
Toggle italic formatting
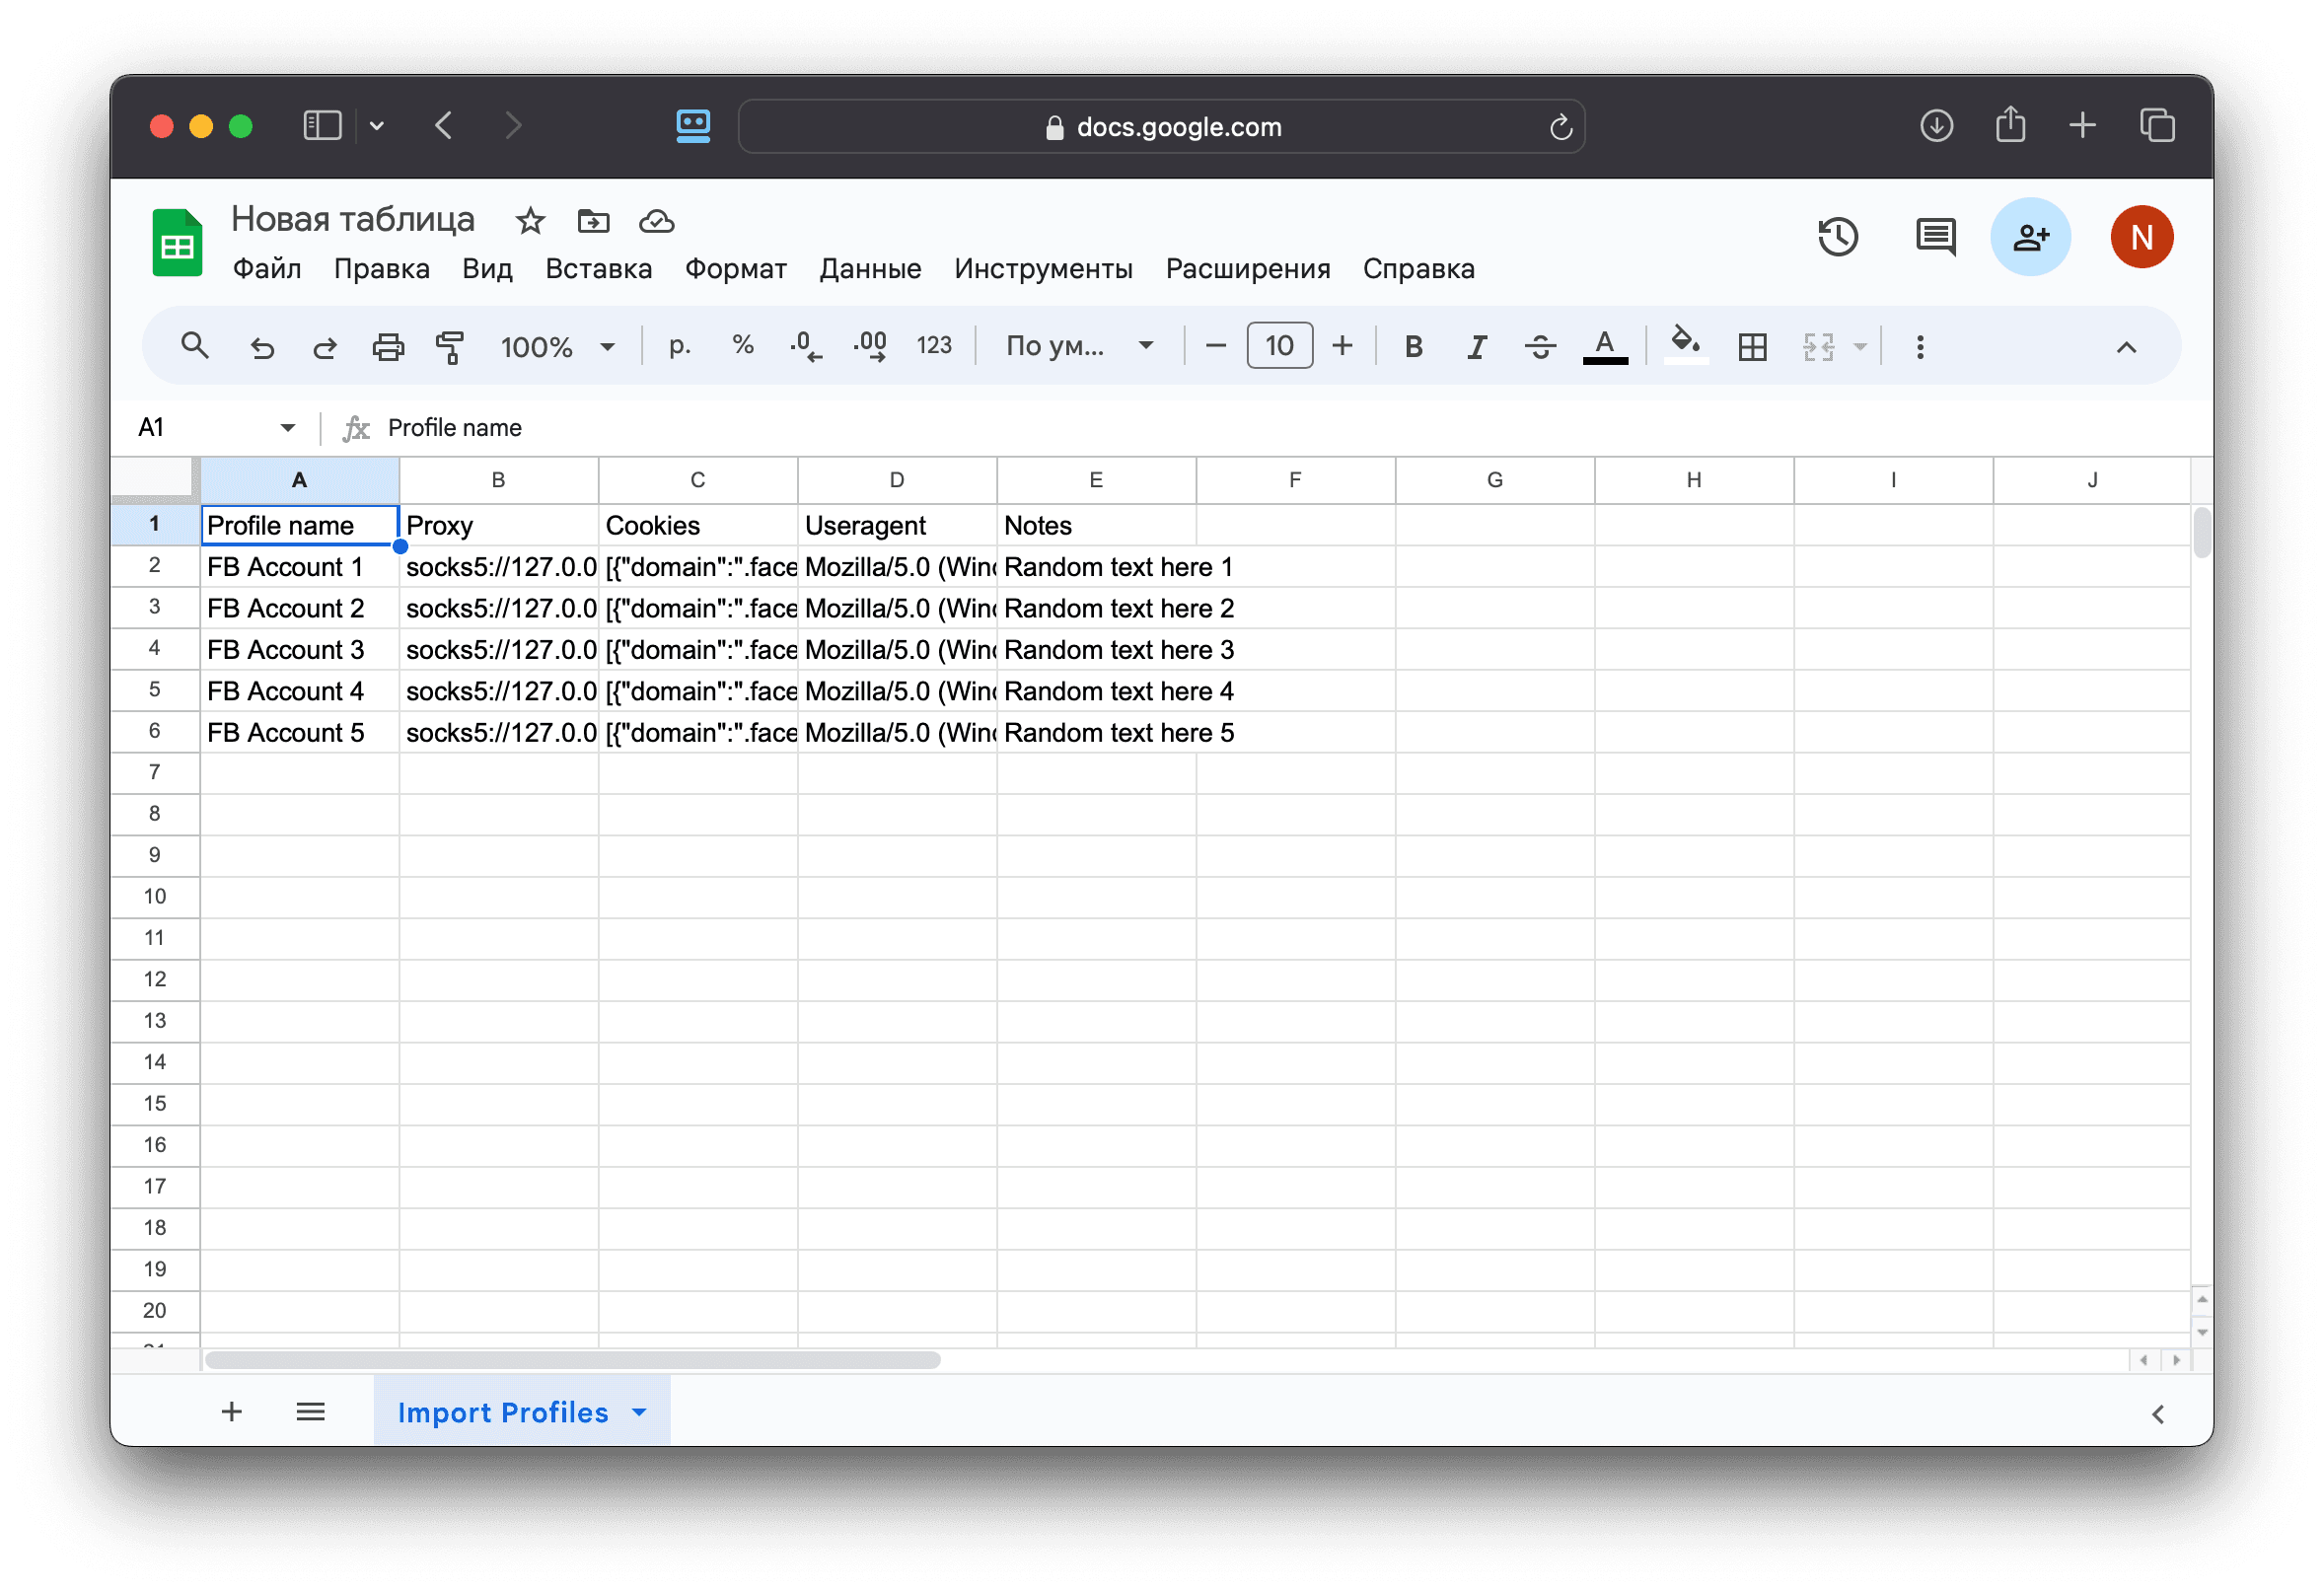pyautogui.click(x=1476, y=347)
